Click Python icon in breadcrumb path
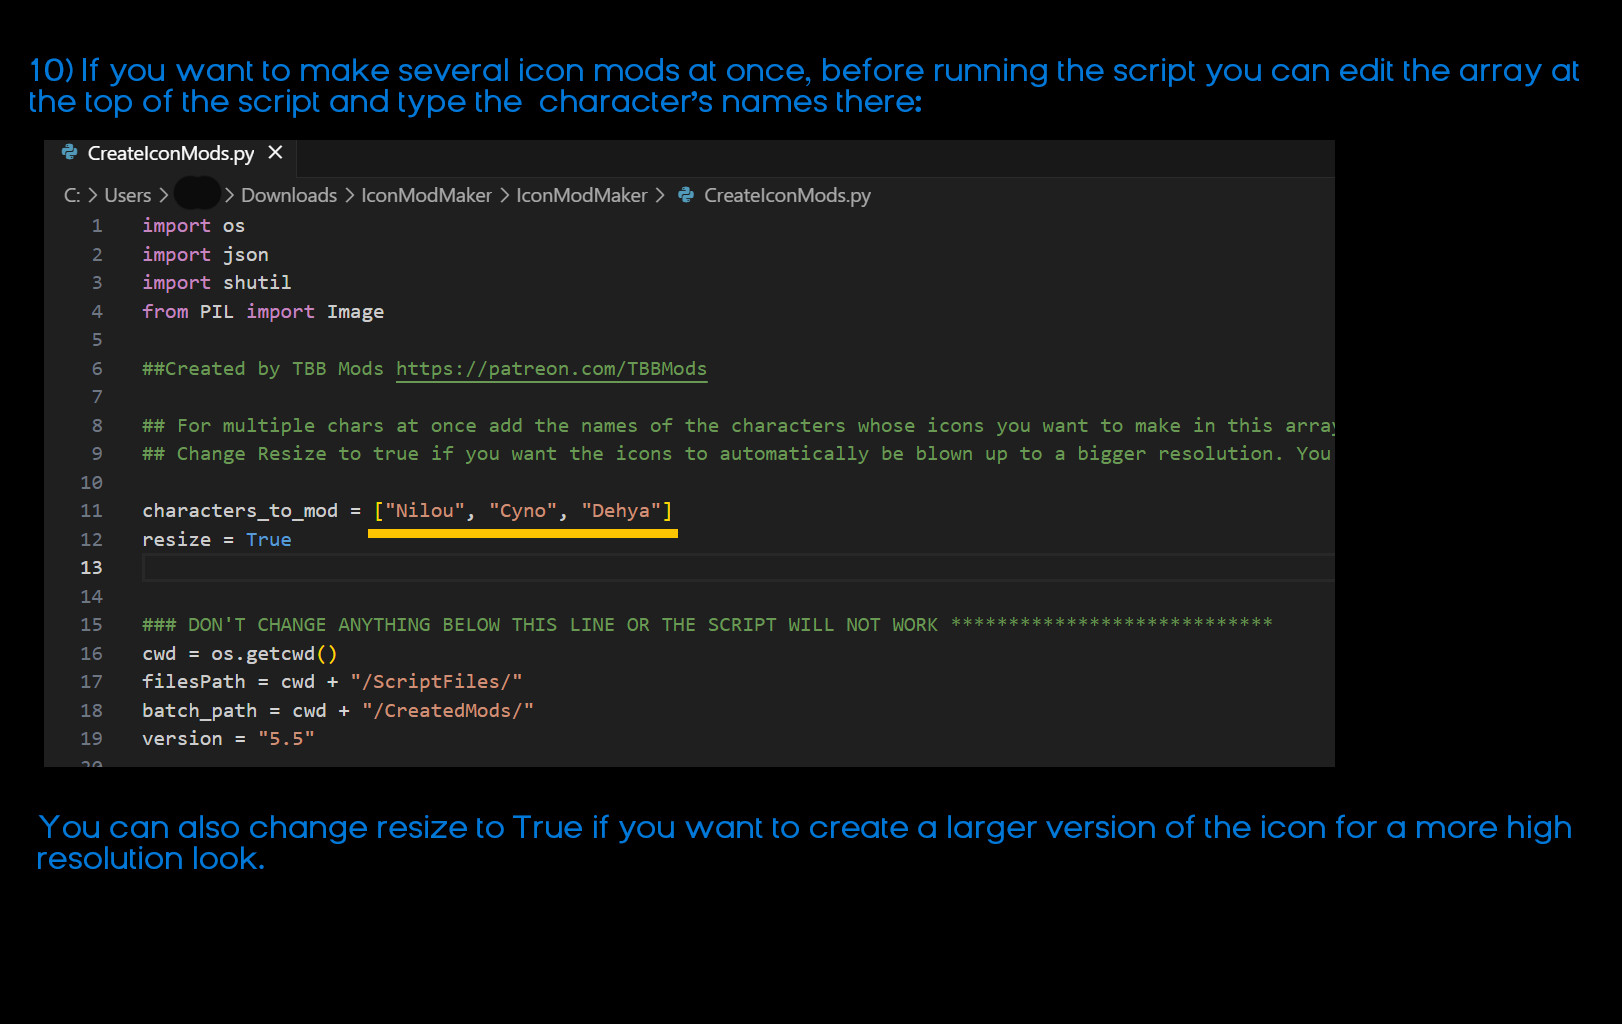This screenshot has height=1024, width=1622. click(686, 195)
